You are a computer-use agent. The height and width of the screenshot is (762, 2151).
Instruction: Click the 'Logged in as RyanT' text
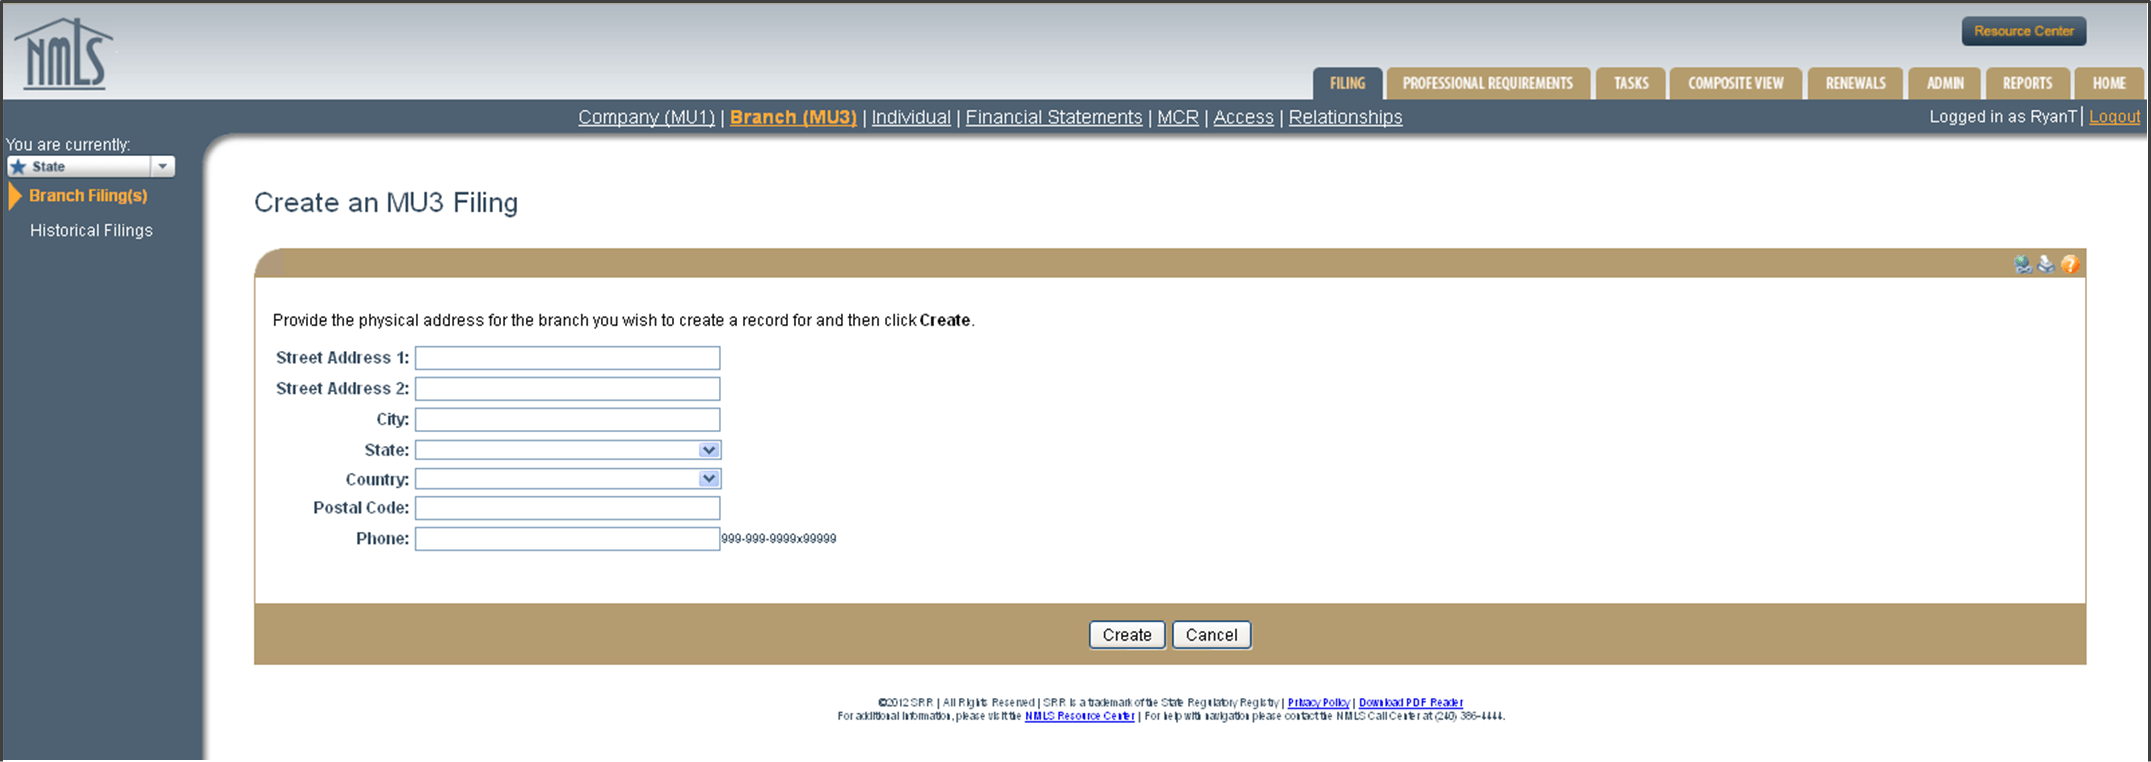[x=2003, y=117]
